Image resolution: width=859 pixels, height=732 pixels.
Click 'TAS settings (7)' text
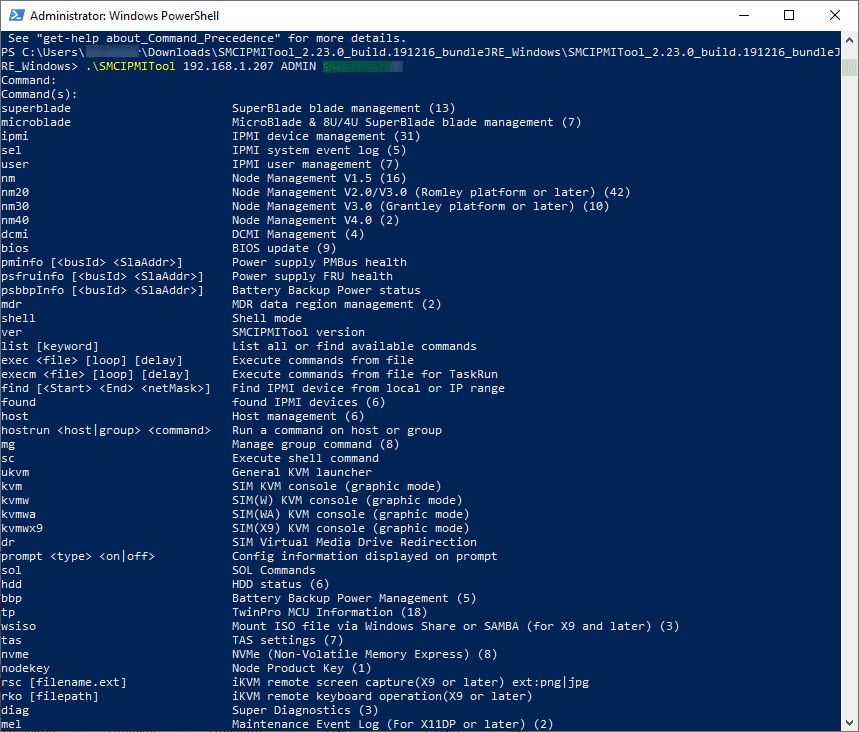[288, 640]
